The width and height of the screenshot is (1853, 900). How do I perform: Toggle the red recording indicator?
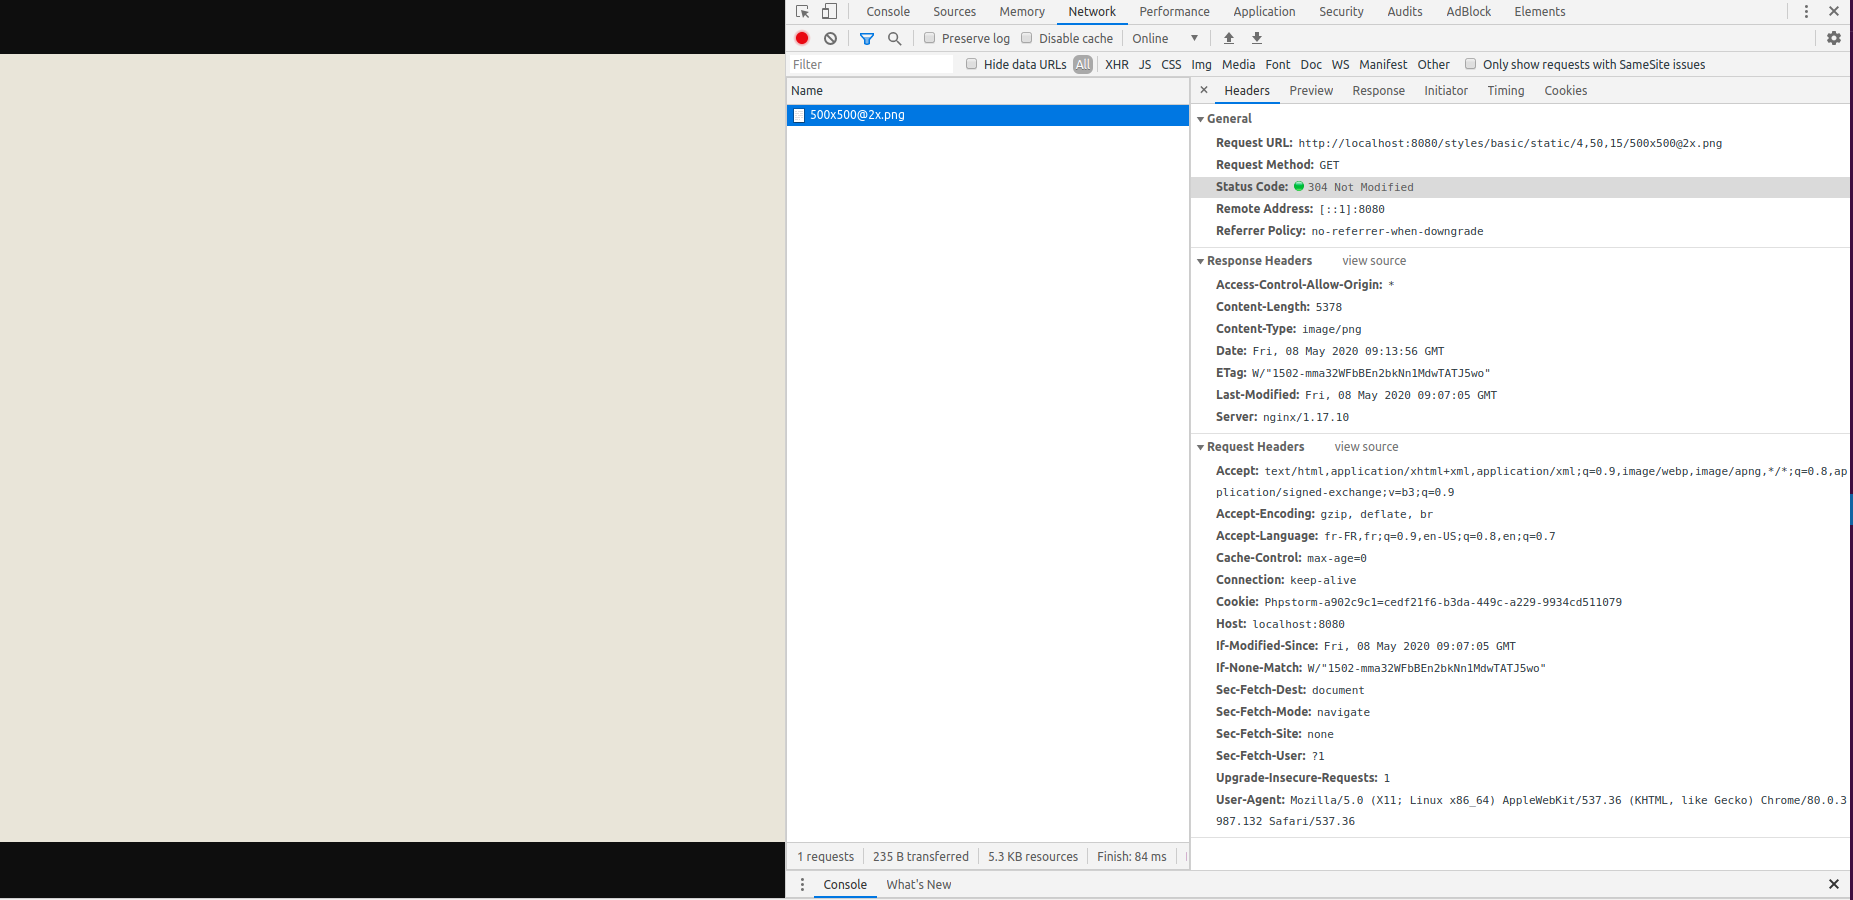[x=801, y=38]
